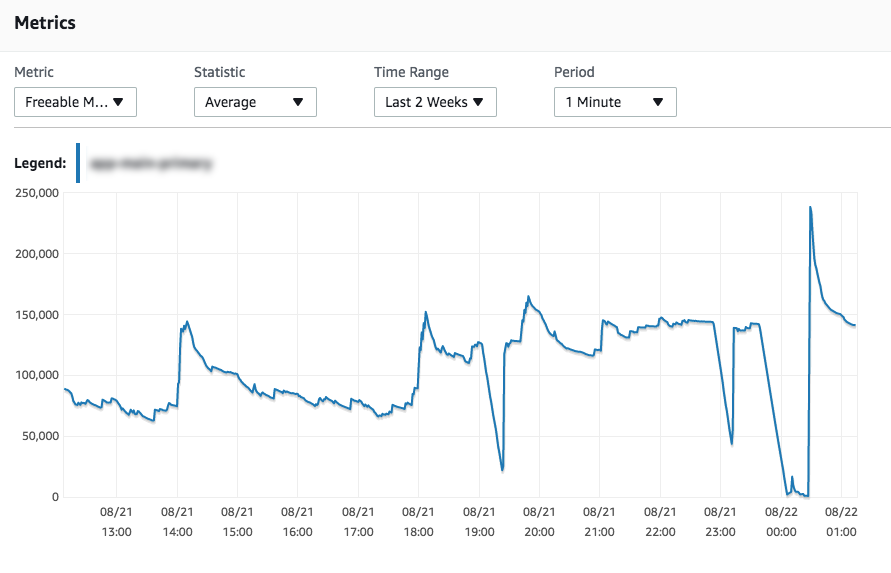This screenshot has height=573, width=891.
Task: Click the 08/21 18:00 x-axis label
Action: (x=418, y=522)
